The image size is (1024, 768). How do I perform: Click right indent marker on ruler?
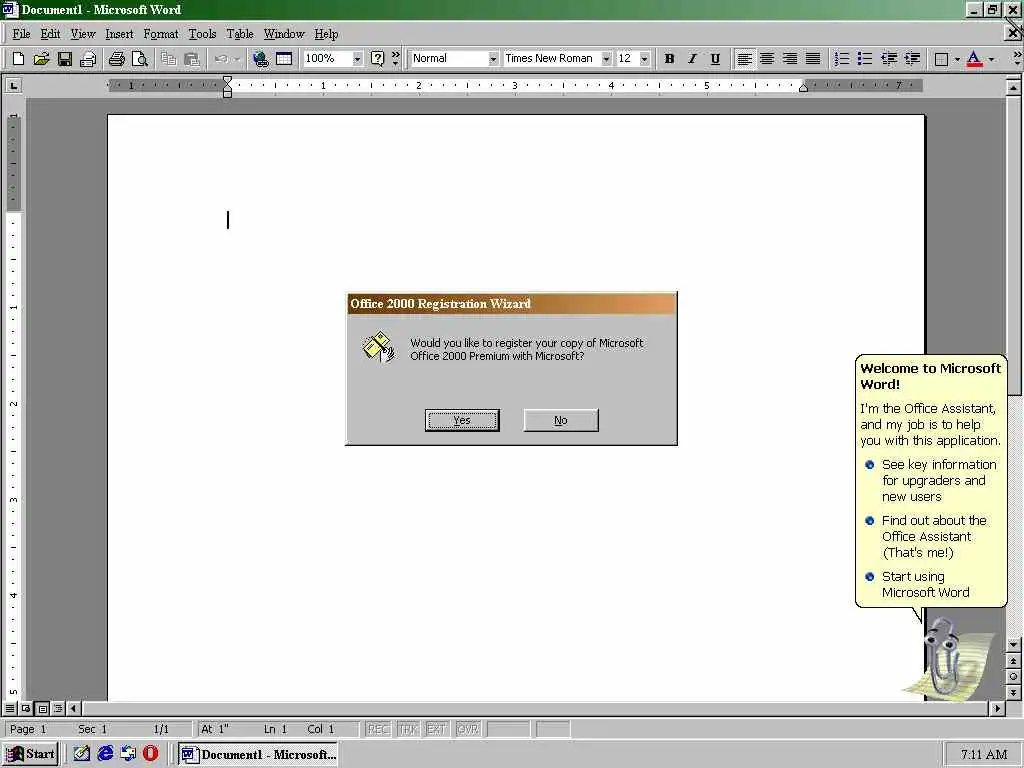803,89
